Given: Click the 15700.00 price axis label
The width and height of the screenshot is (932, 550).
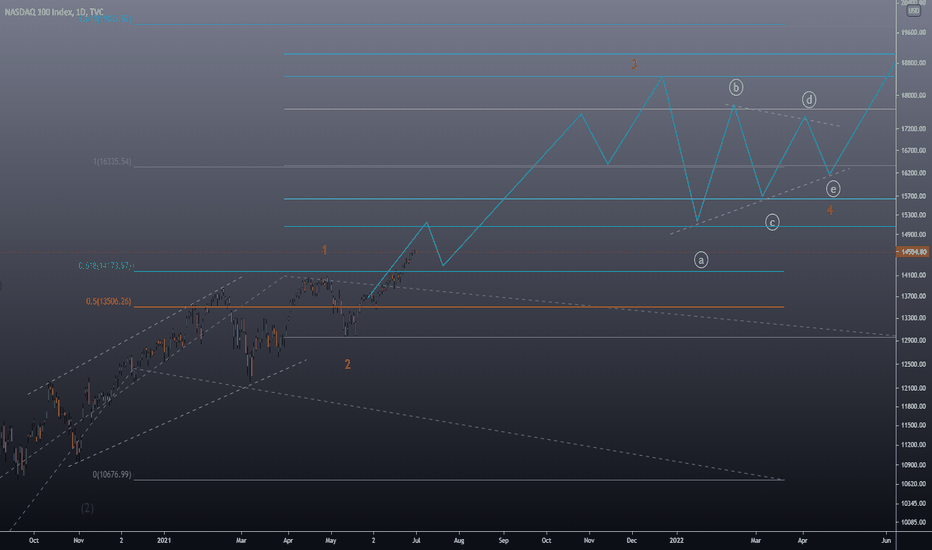Looking at the screenshot, I should [x=914, y=196].
